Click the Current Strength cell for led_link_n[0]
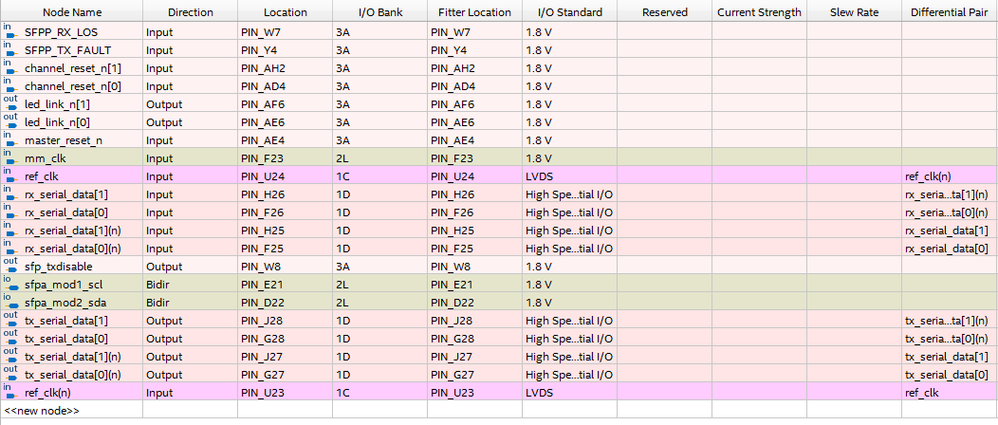 pos(758,122)
